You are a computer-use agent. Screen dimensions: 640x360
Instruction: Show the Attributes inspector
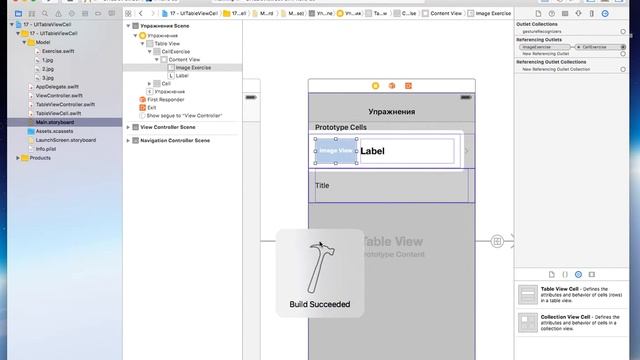578,13
